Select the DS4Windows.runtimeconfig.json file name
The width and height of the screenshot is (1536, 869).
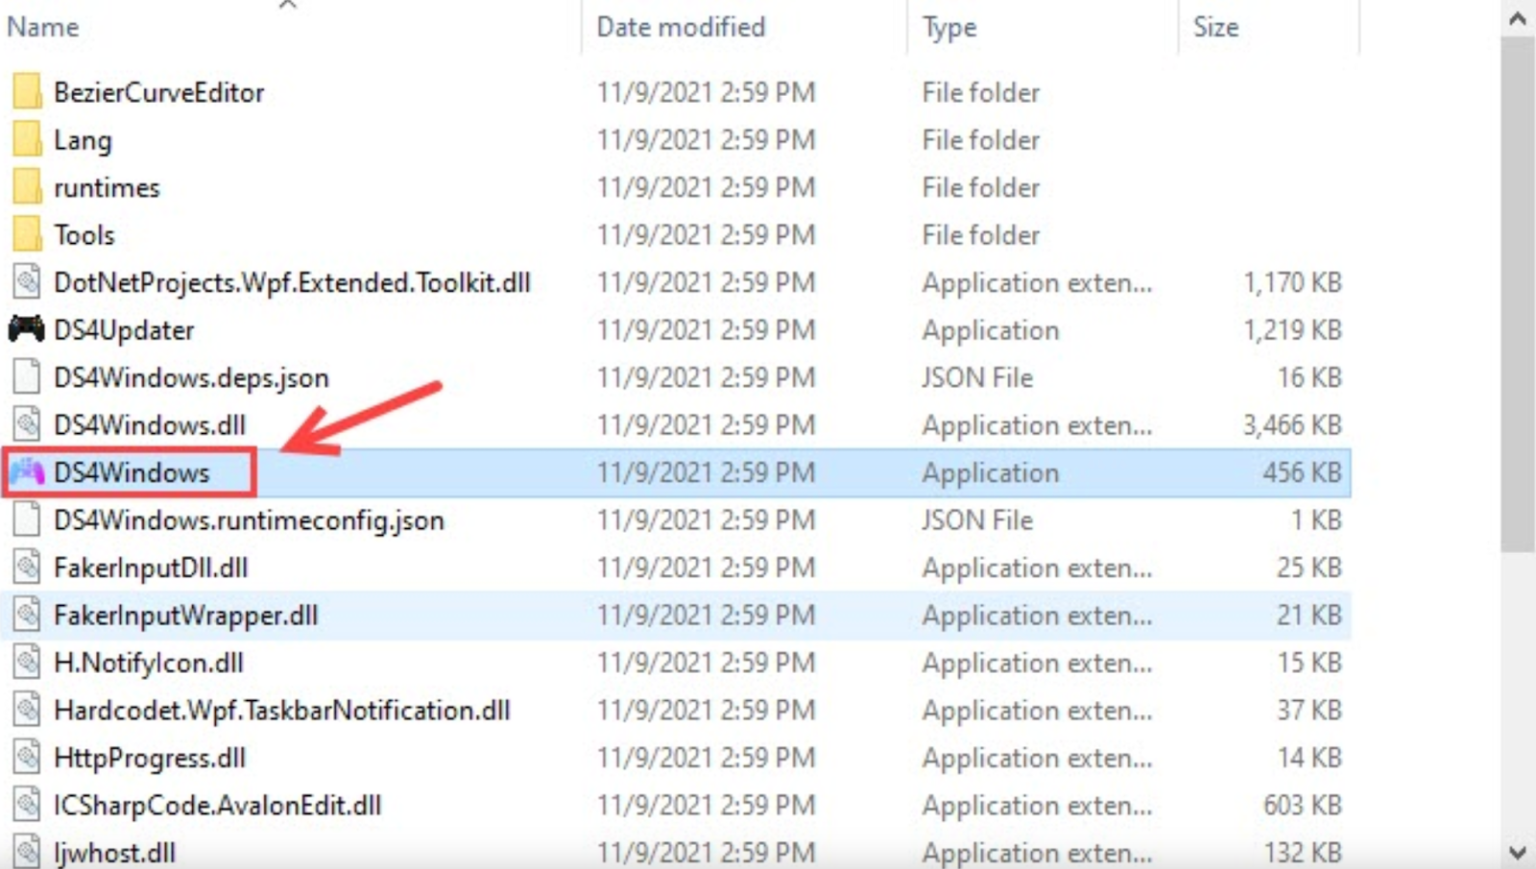click(x=248, y=520)
